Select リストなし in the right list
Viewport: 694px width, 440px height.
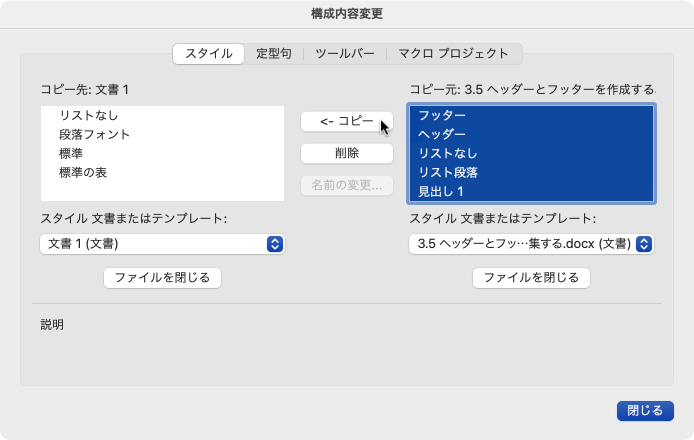448,153
